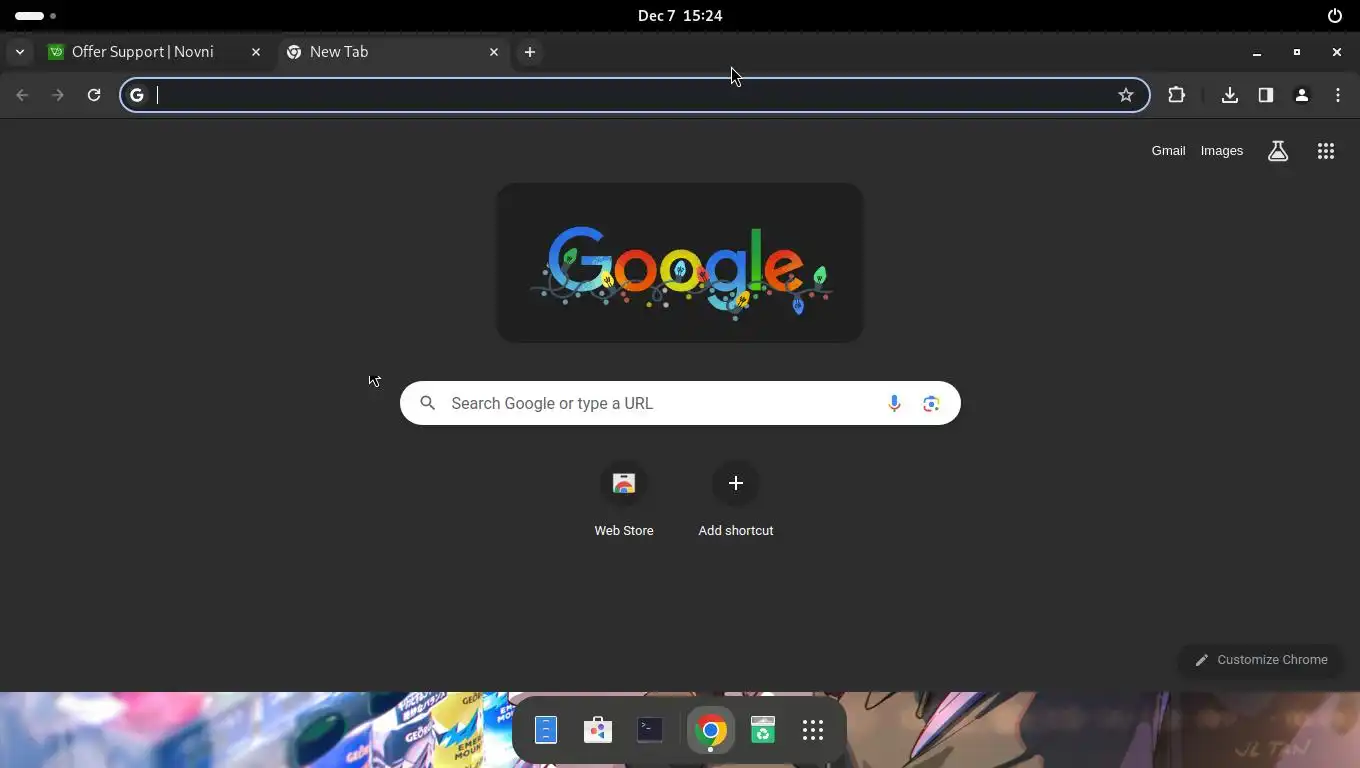Open the Extensions puzzle icon
This screenshot has width=1360, height=768.
(x=1176, y=95)
